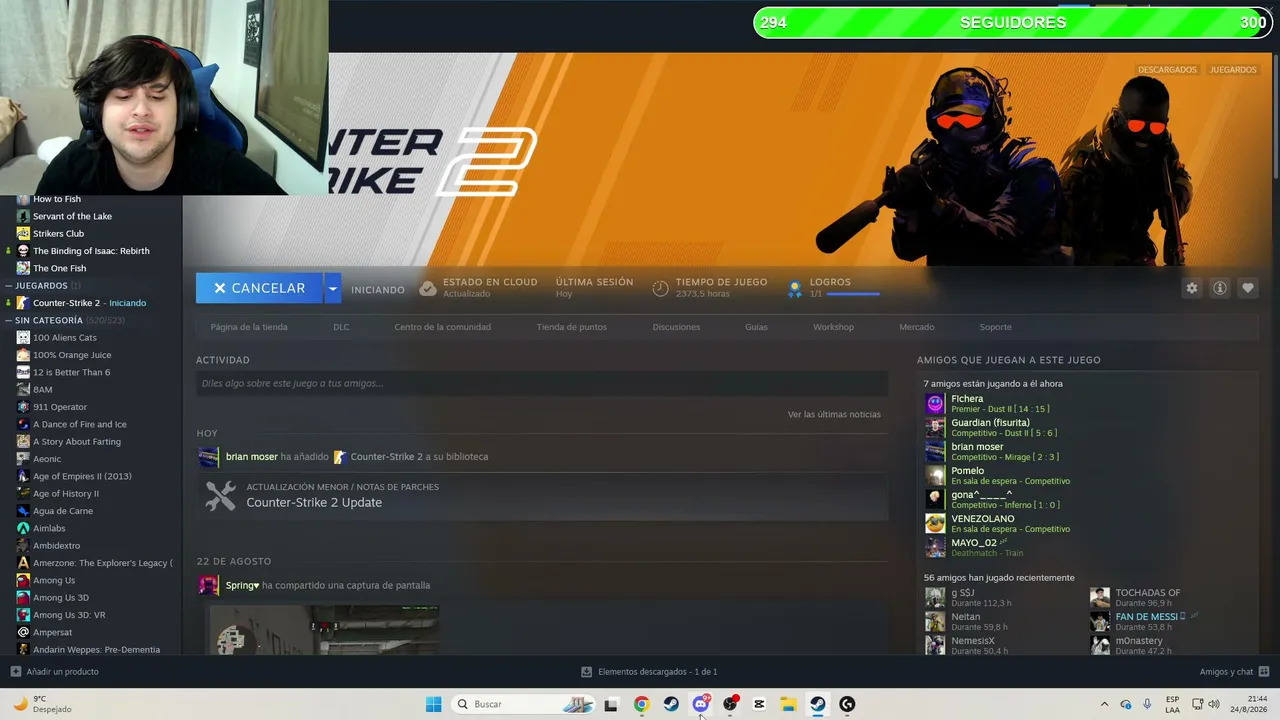The height and width of the screenshot is (720, 1280).
Task: Open Counter-Strike 2 settings gear
Action: (1192, 288)
